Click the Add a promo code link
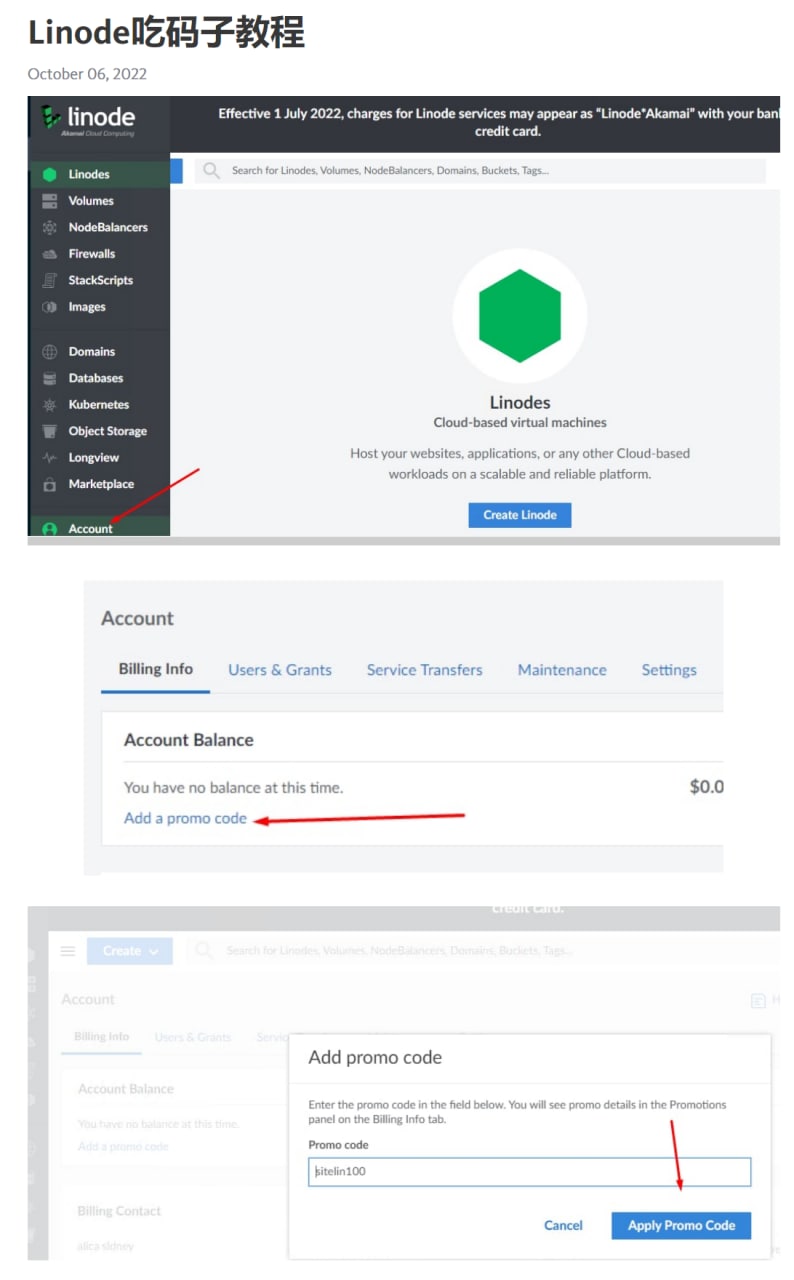The width and height of the screenshot is (794, 1280). [x=185, y=818]
